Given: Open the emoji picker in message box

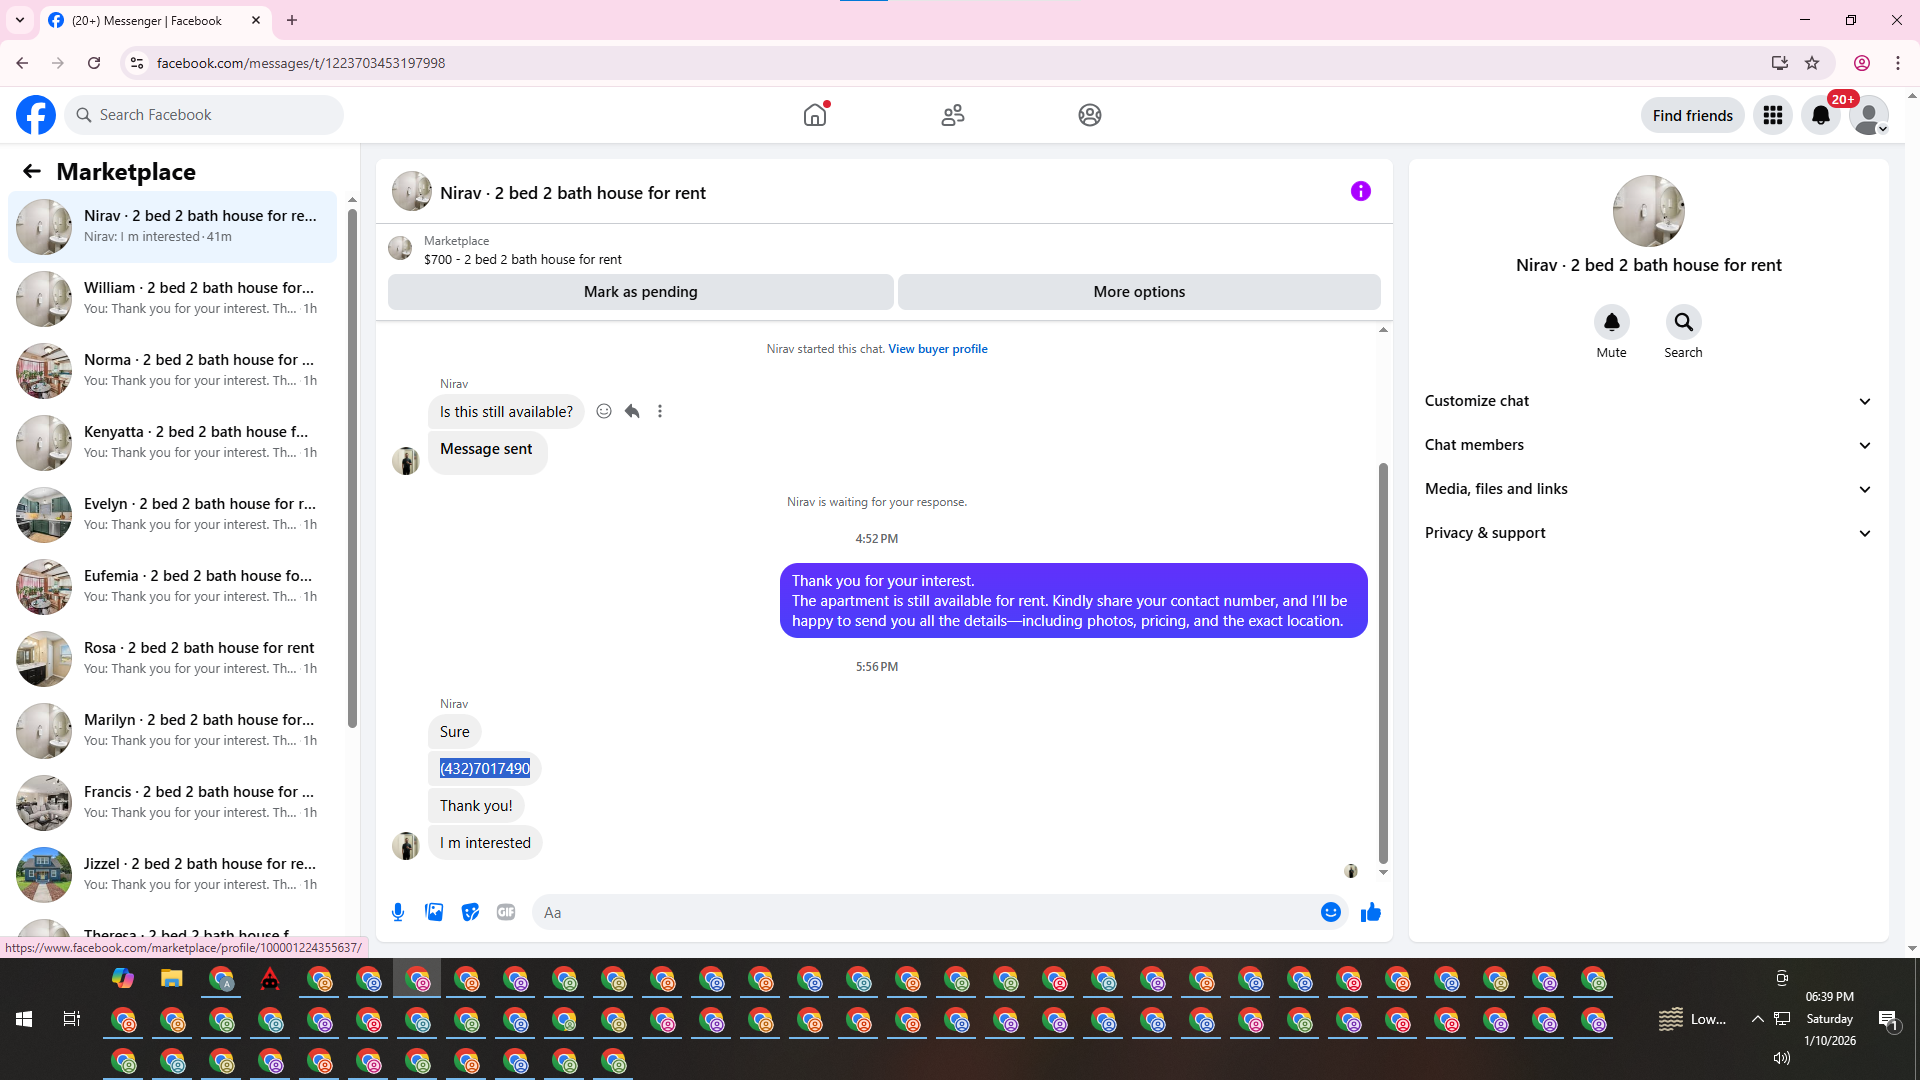Looking at the screenshot, I should 1330,912.
